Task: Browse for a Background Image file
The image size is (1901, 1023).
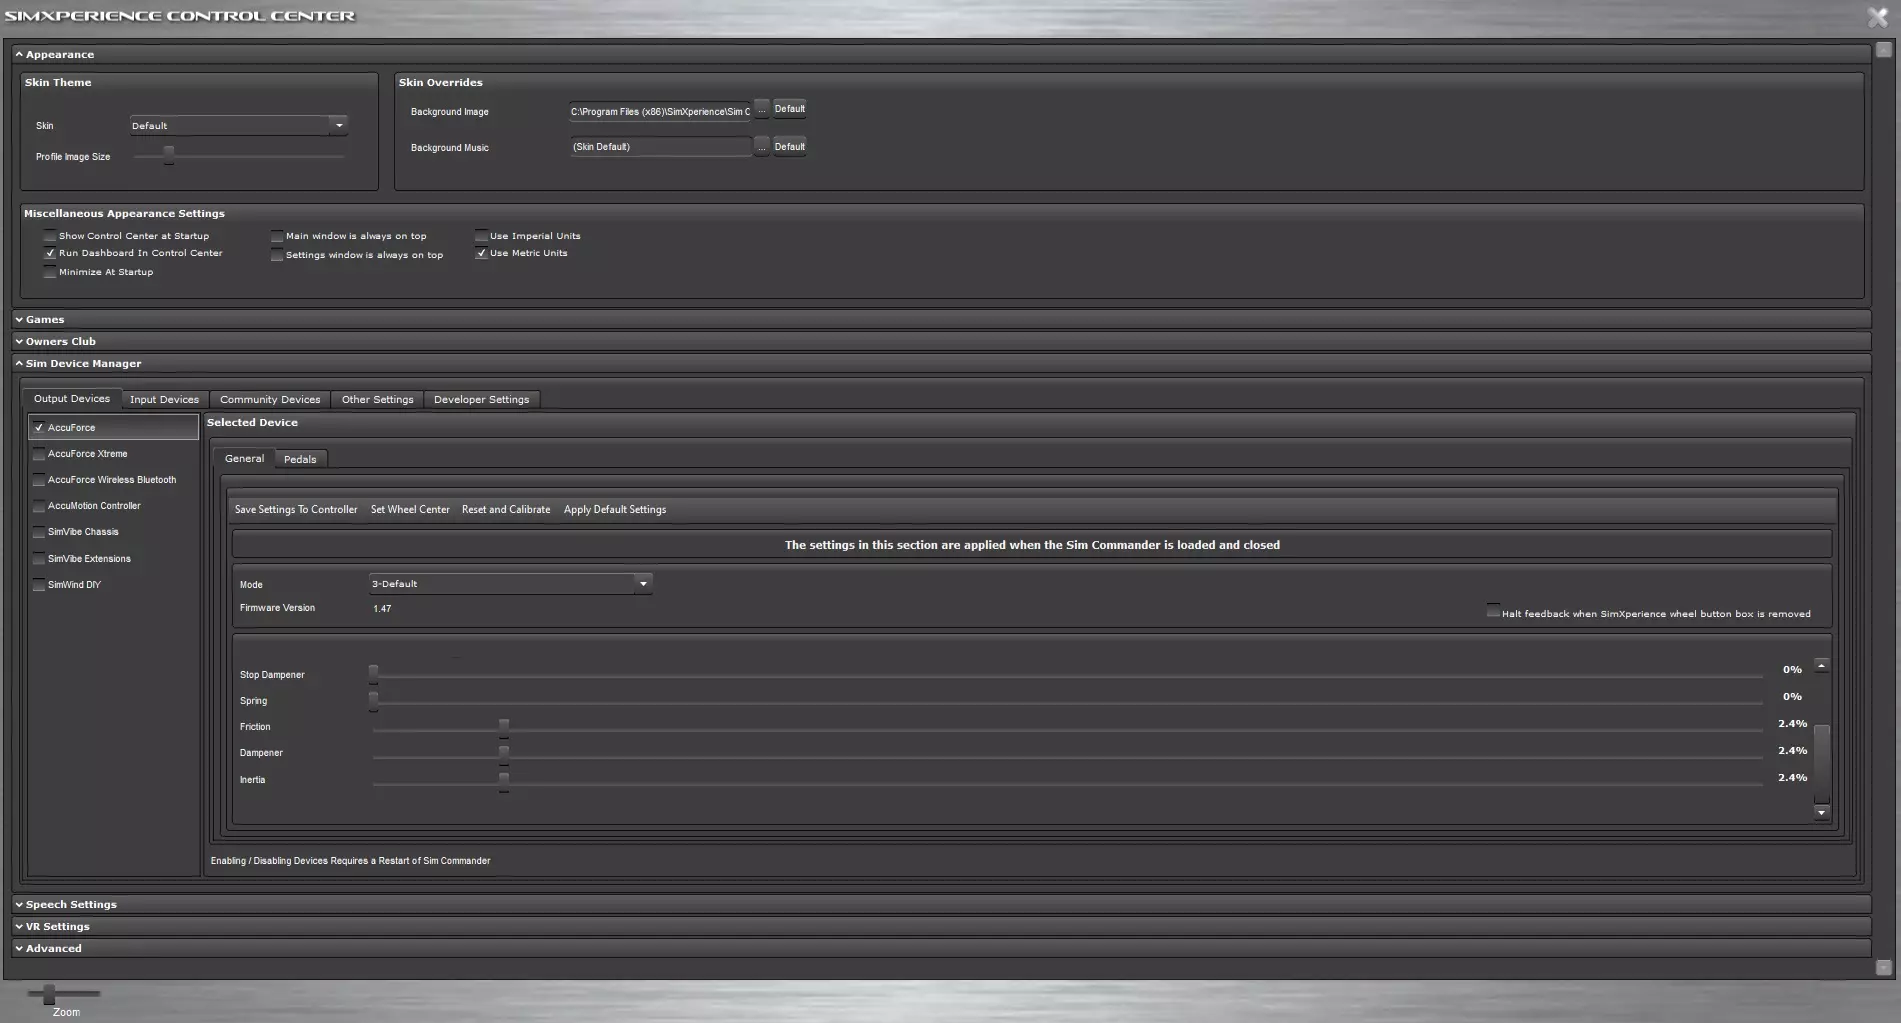Action: pyautogui.click(x=761, y=110)
